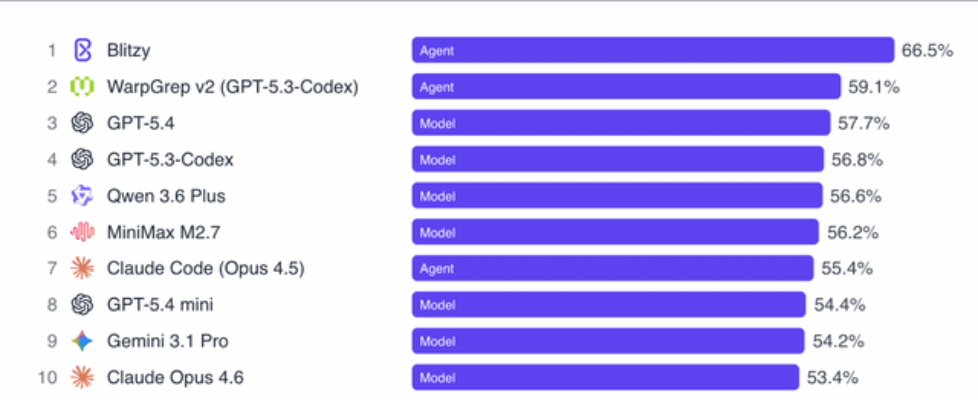Click the Agent tag on Blitzy's bar
Image resolution: width=978 pixels, height=400 pixels.
(437, 51)
